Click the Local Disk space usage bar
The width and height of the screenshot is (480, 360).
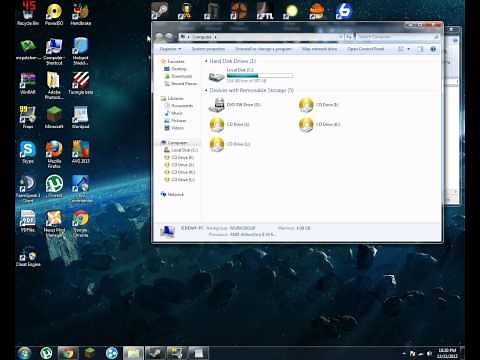point(260,76)
